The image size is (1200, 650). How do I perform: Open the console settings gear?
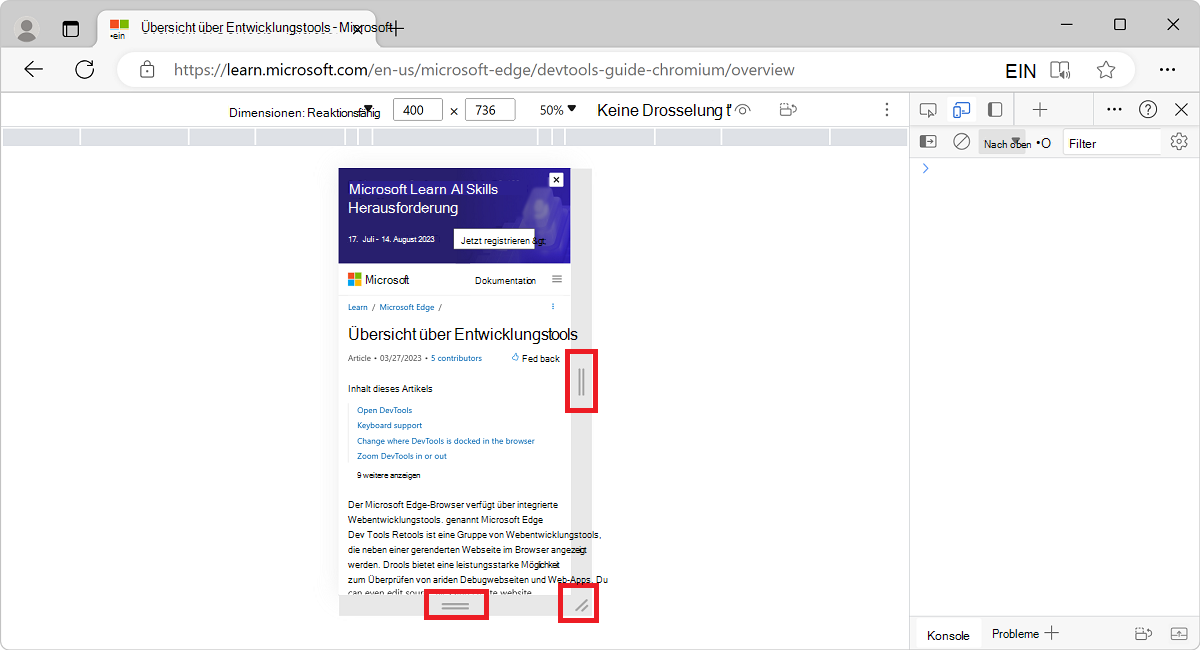pyautogui.click(x=1179, y=142)
